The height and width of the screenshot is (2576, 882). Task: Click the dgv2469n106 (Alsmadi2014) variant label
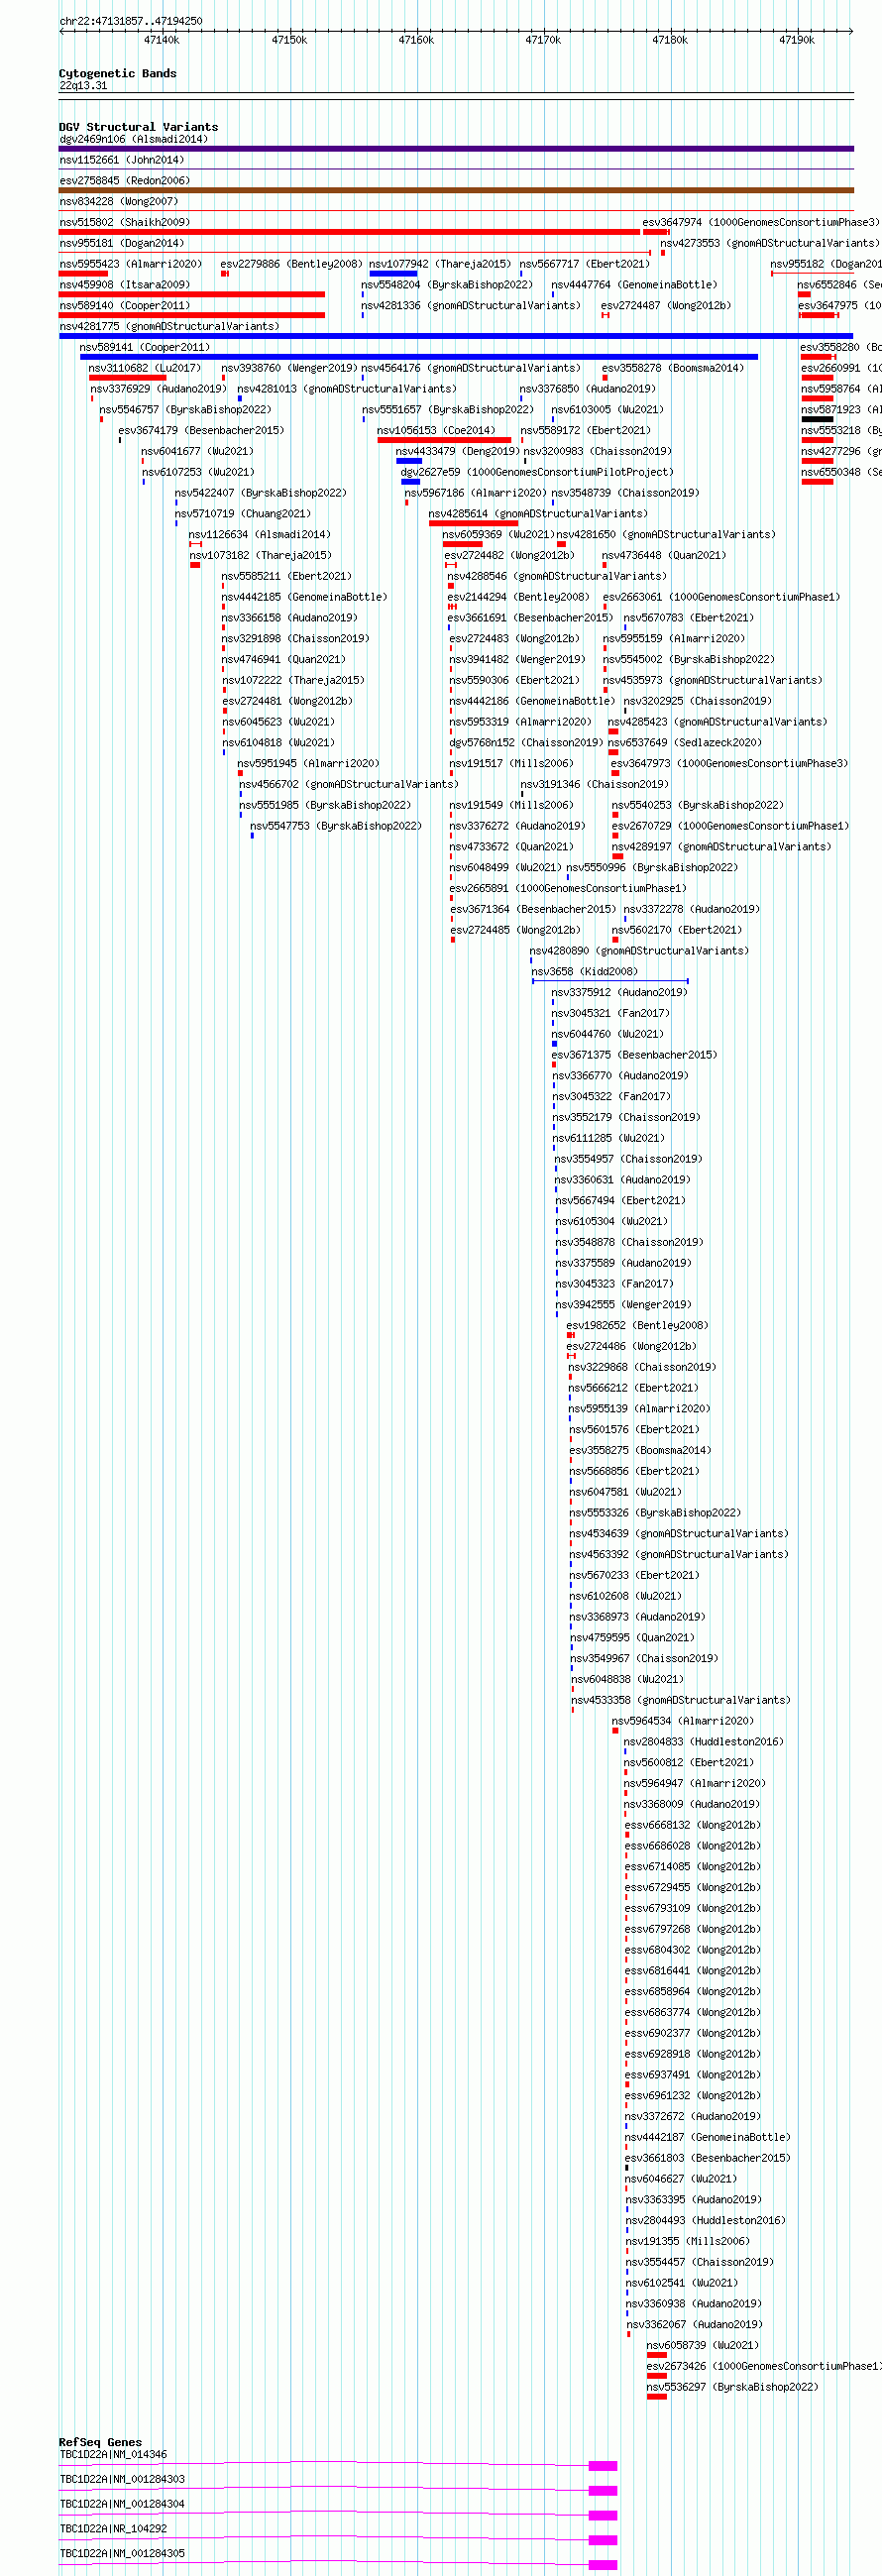[x=133, y=139]
